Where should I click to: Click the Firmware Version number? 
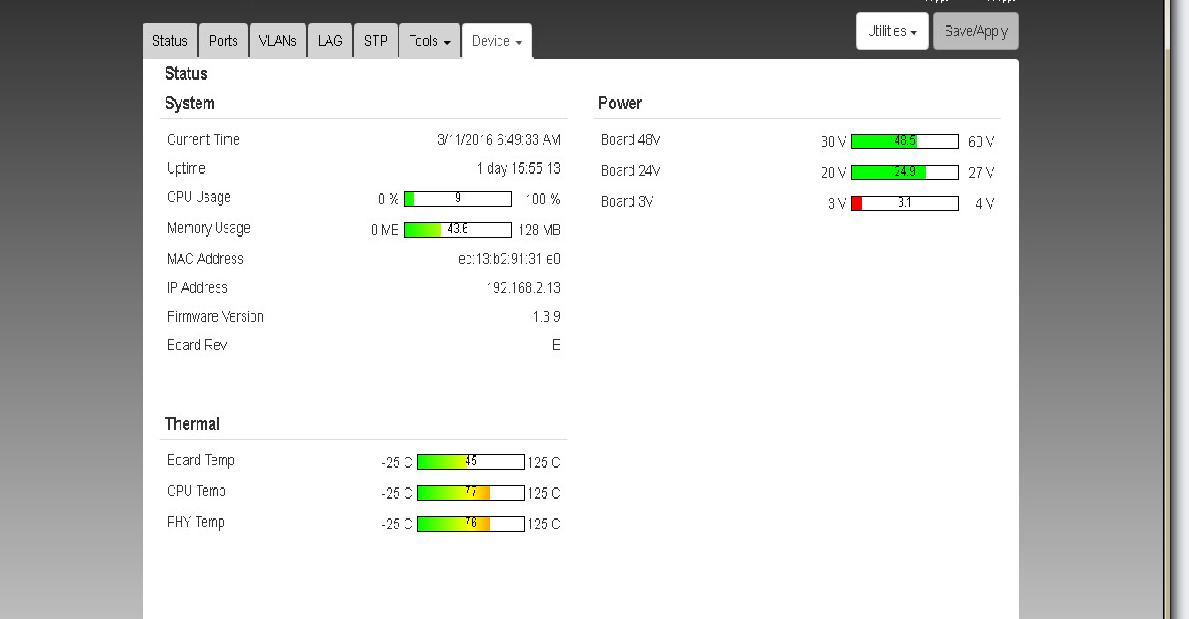(546, 317)
